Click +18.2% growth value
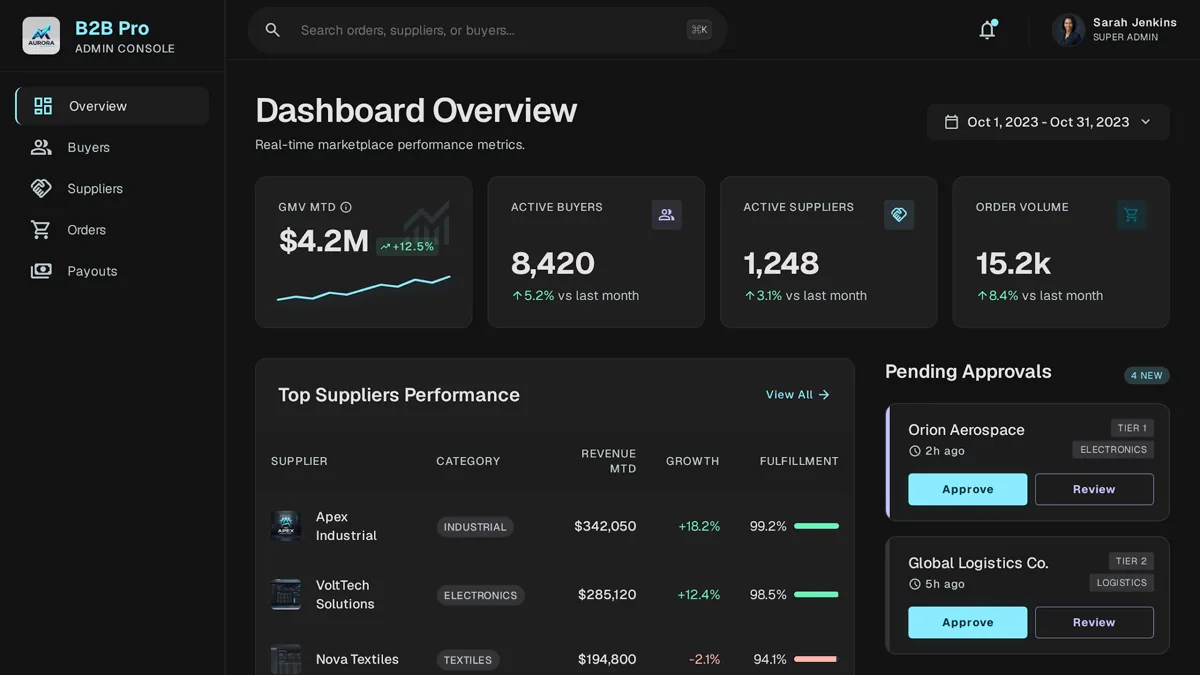Screen dimensions: 1200x675 tap(699, 526)
